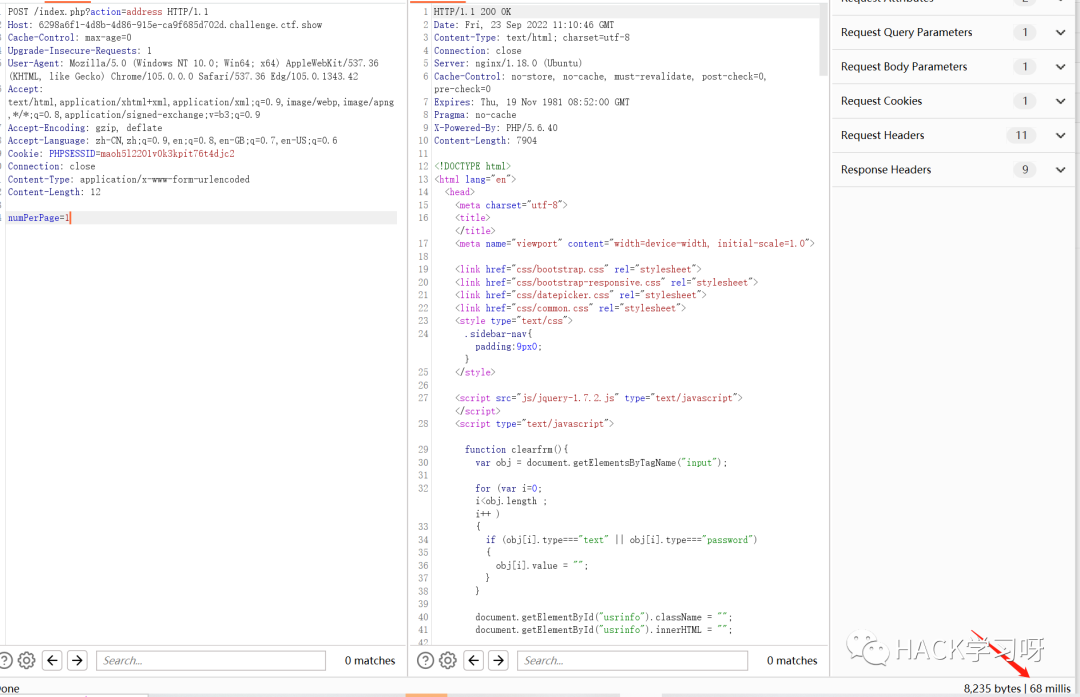Click Server nginx/1.18.0 header line
Image resolution: width=1080 pixels, height=697 pixels.
click(508, 63)
